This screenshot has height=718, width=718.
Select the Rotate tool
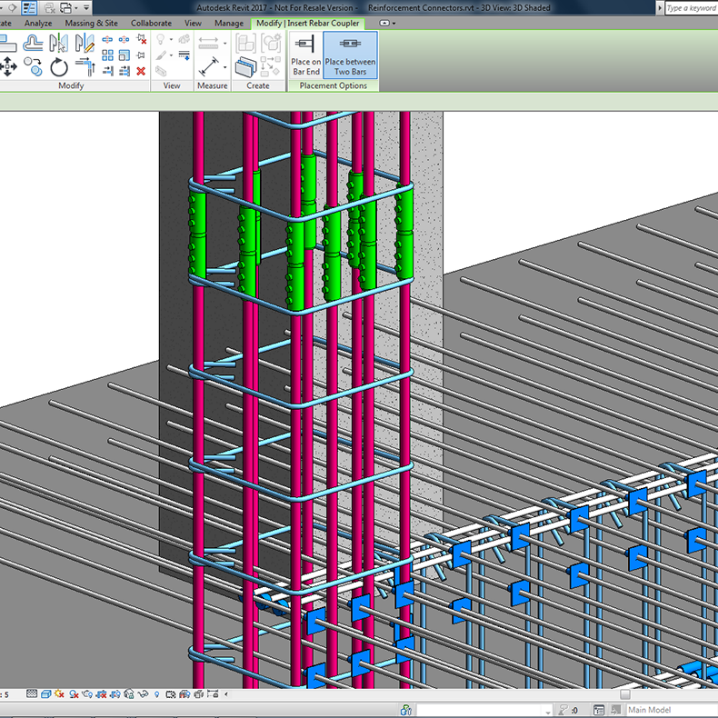(x=59, y=67)
